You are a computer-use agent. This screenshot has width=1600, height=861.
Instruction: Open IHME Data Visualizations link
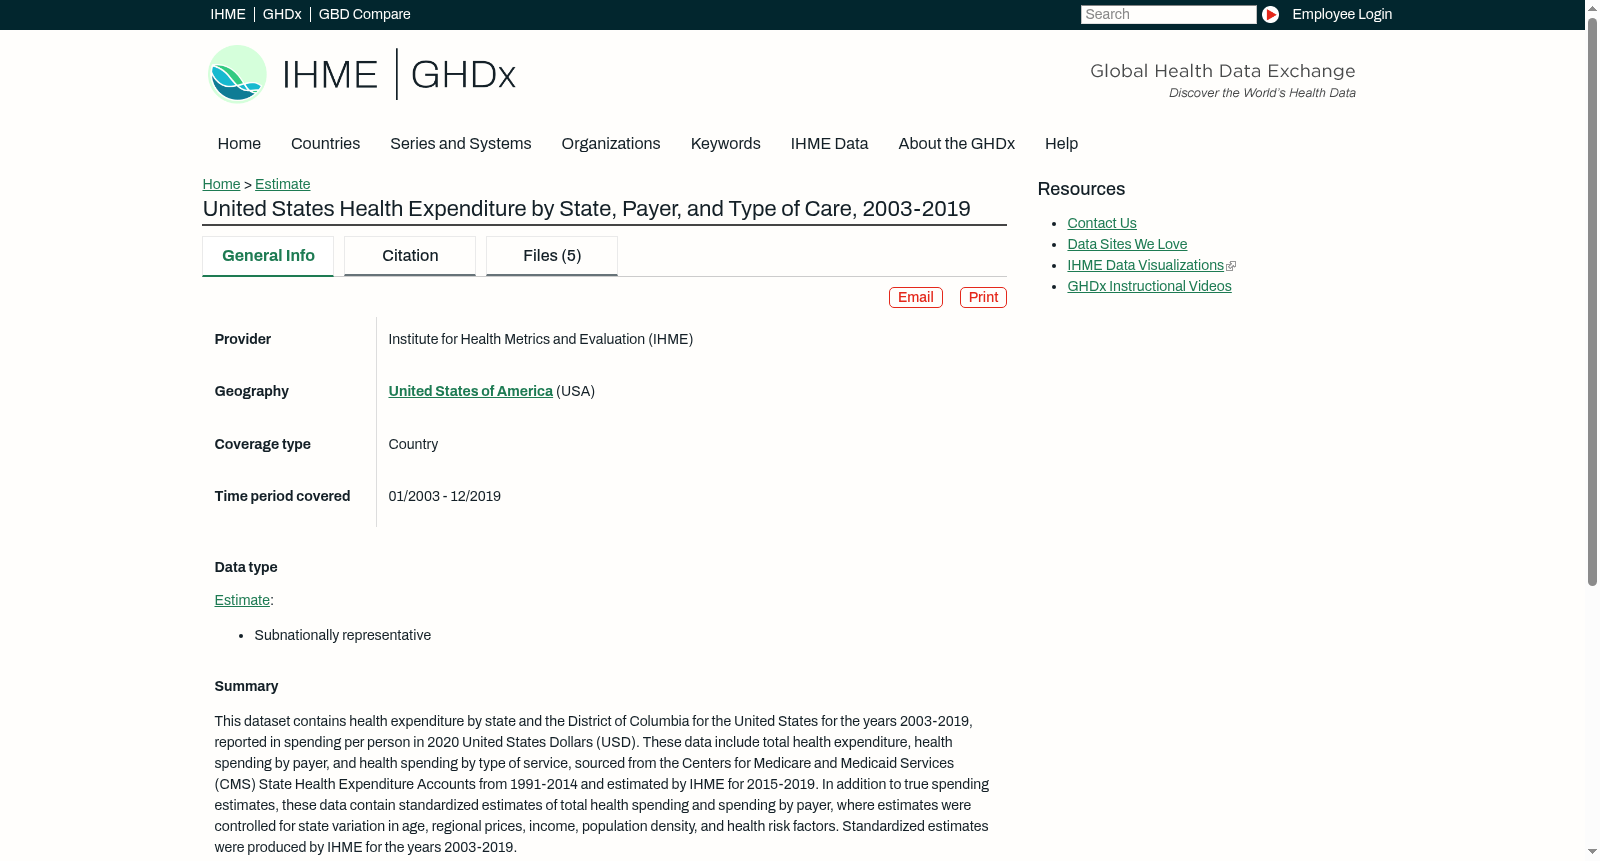pyautogui.click(x=1146, y=265)
